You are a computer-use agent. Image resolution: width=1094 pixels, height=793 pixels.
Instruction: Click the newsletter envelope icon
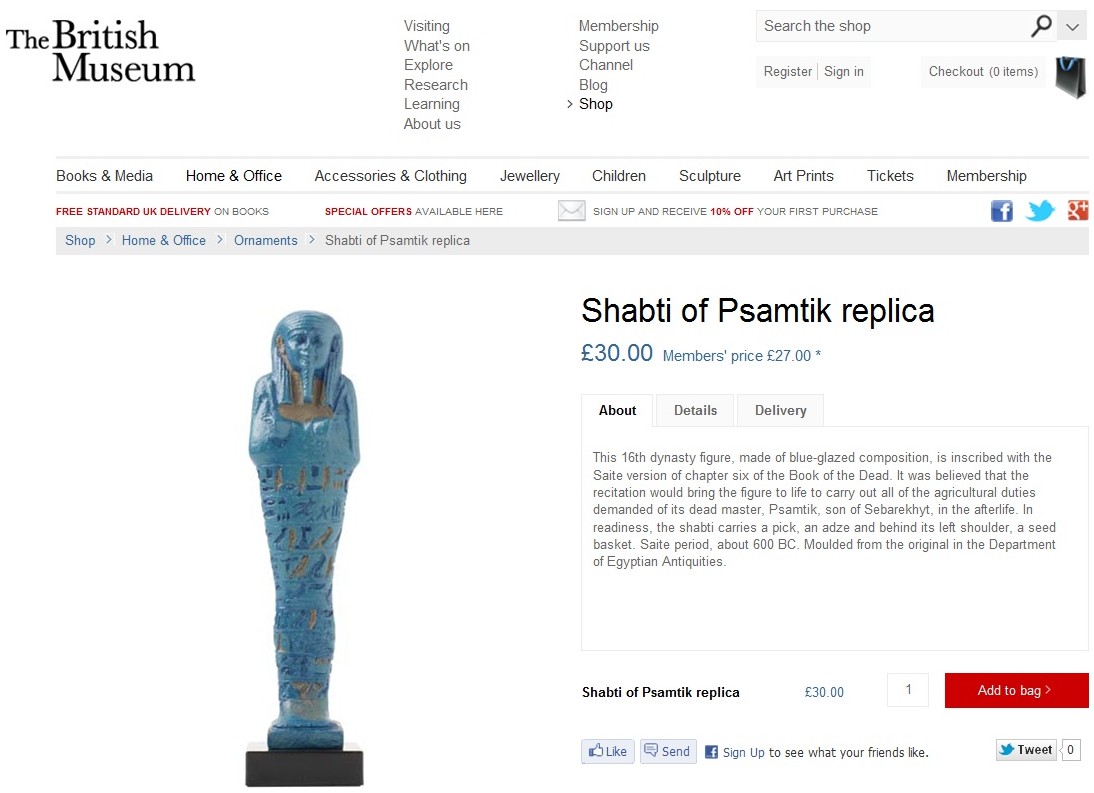(x=571, y=211)
